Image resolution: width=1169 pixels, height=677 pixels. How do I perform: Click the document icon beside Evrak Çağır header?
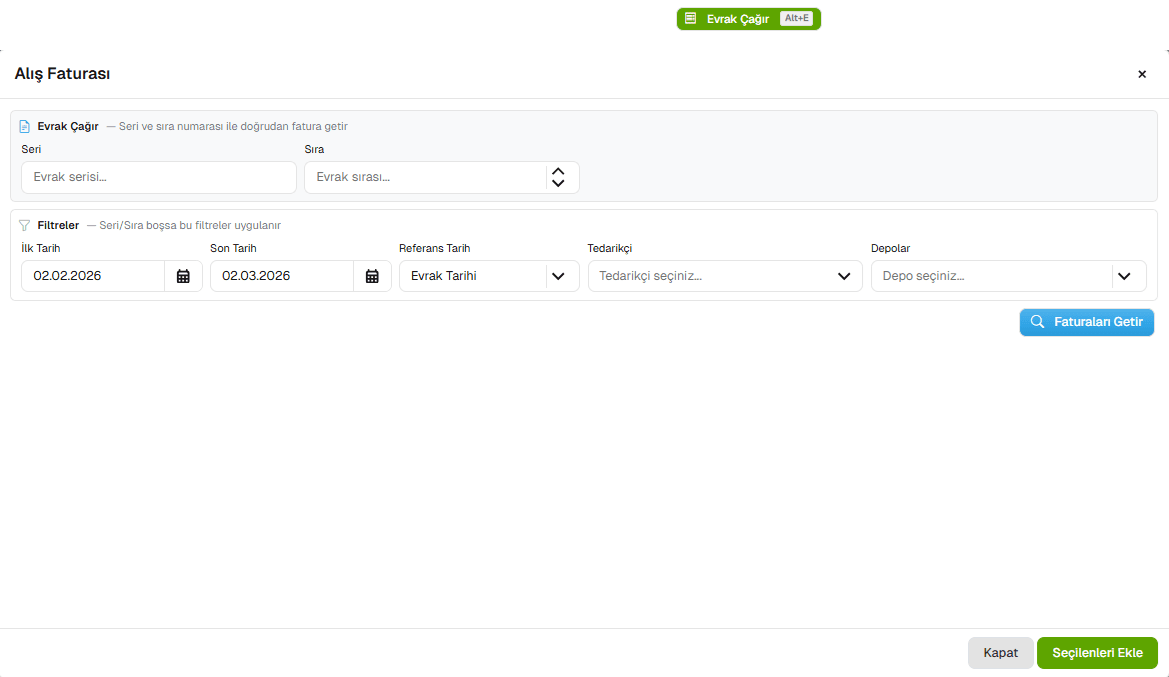point(25,126)
